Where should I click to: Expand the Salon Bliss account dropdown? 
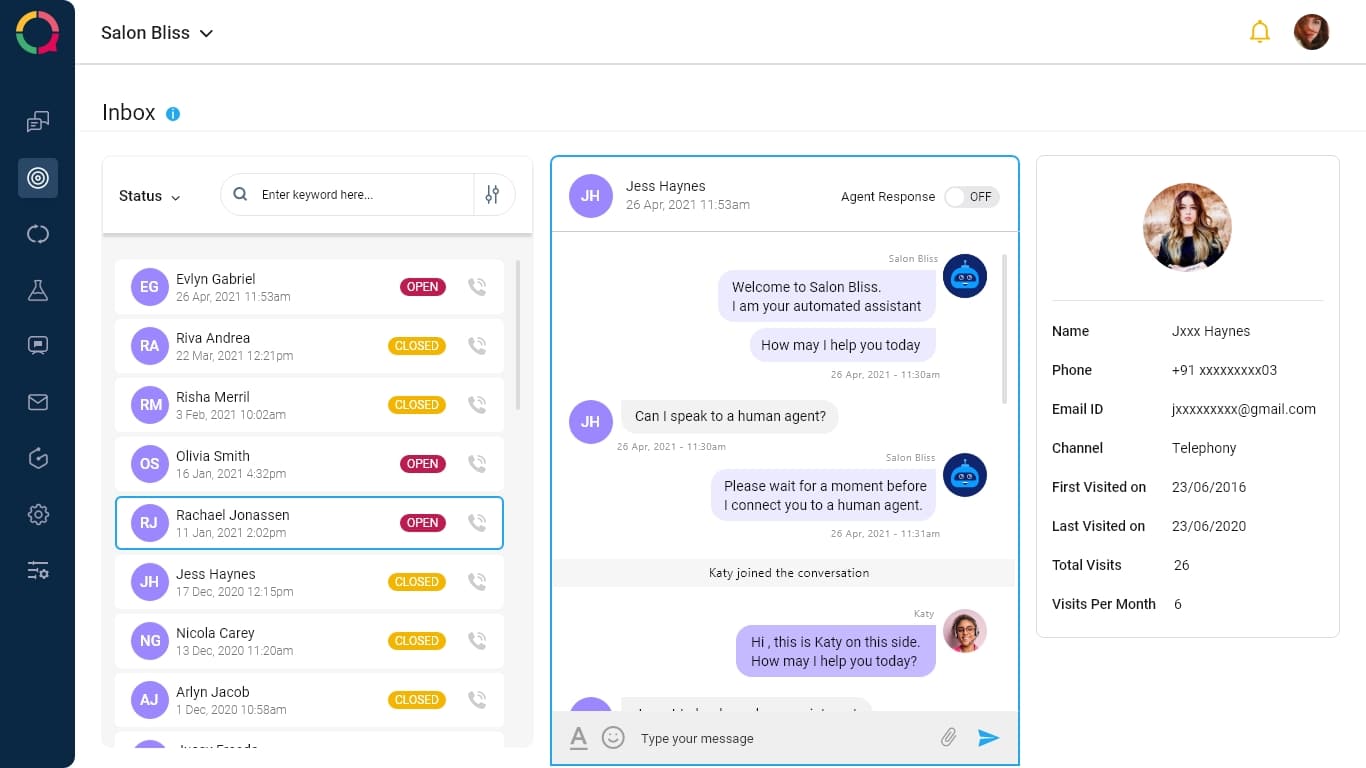pos(157,33)
